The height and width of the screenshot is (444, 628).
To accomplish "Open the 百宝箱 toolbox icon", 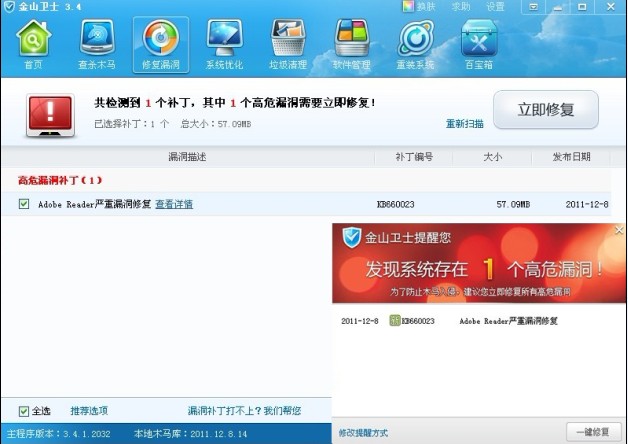I will point(479,42).
